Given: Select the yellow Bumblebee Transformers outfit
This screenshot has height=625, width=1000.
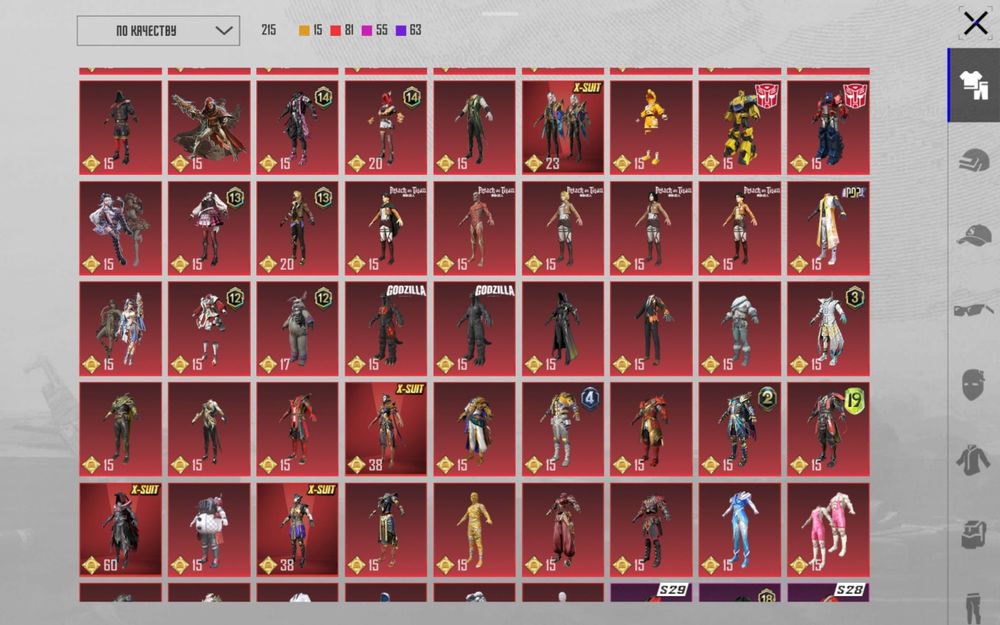Looking at the screenshot, I should (740, 128).
